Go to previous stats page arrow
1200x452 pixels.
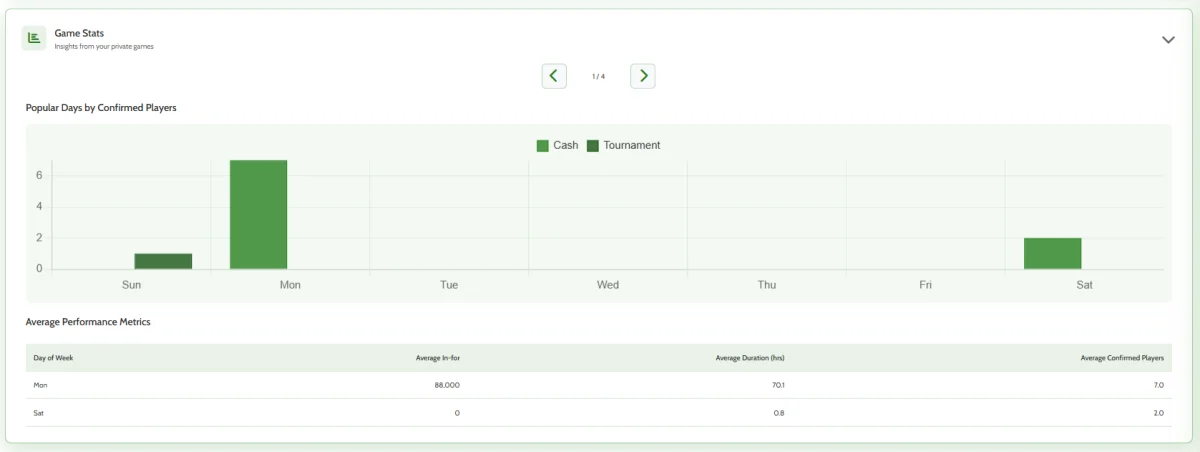coord(554,76)
